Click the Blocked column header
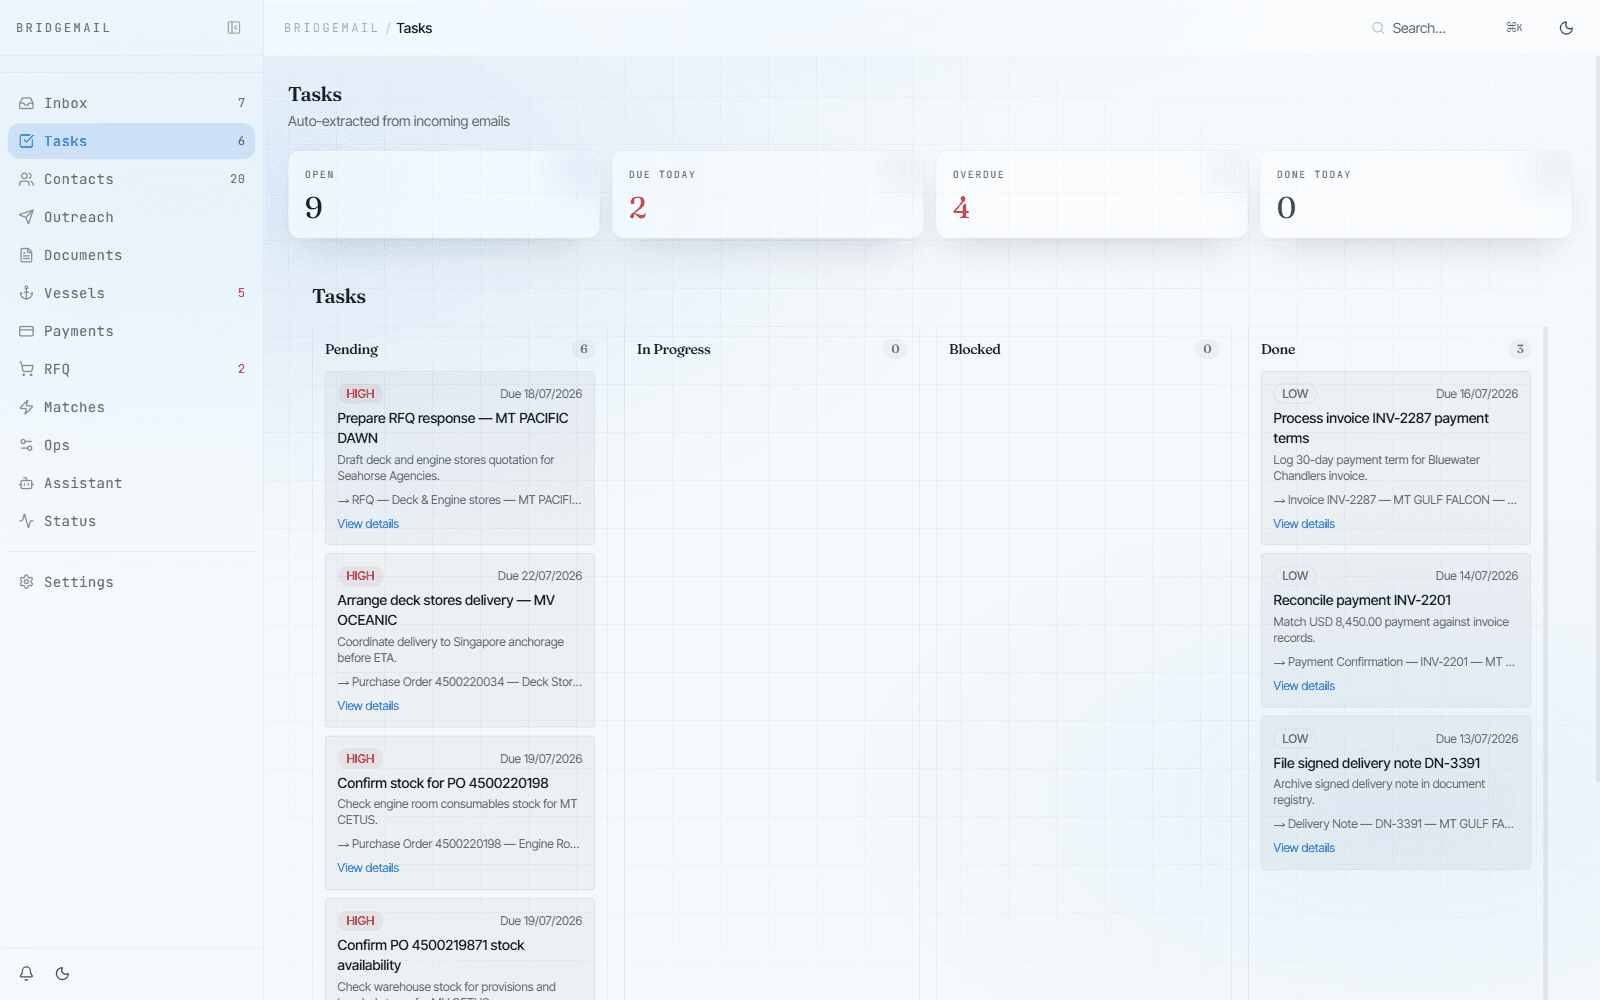 pyautogui.click(x=975, y=349)
